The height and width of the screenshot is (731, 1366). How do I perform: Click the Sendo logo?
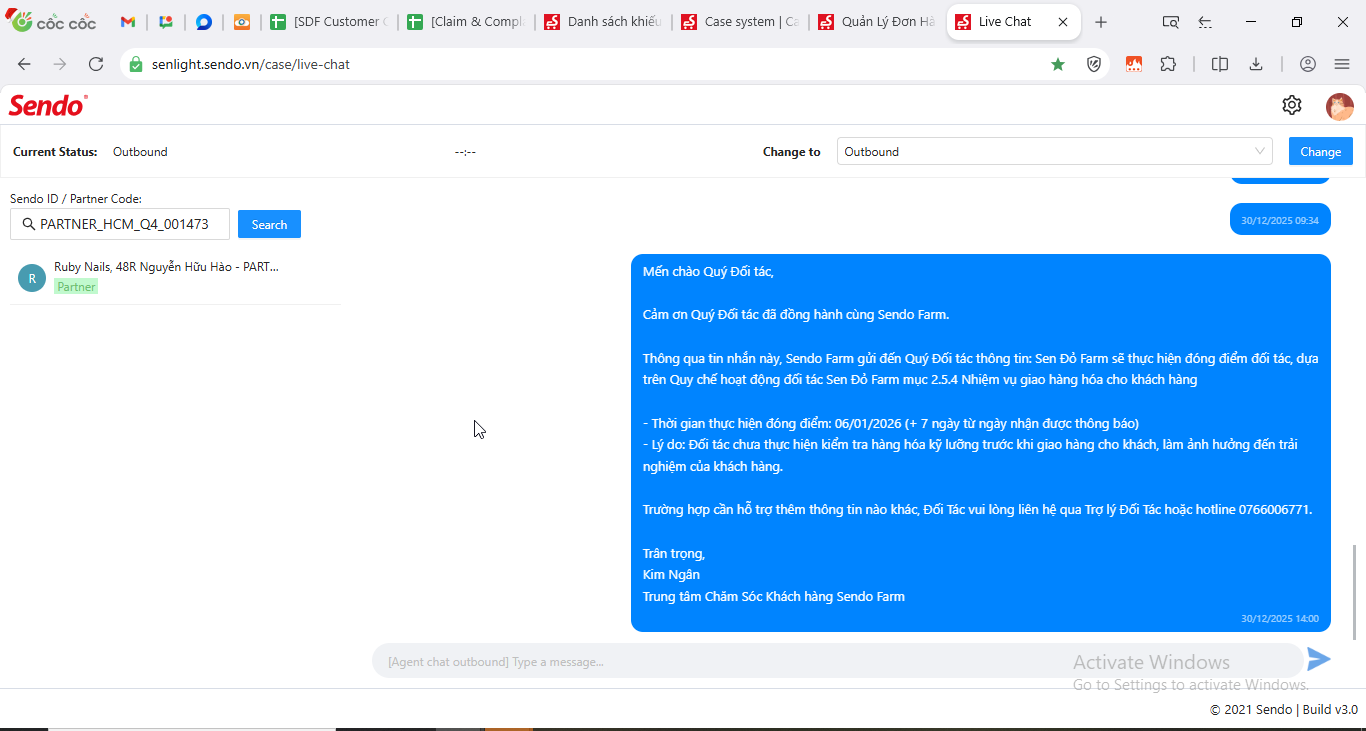48,105
